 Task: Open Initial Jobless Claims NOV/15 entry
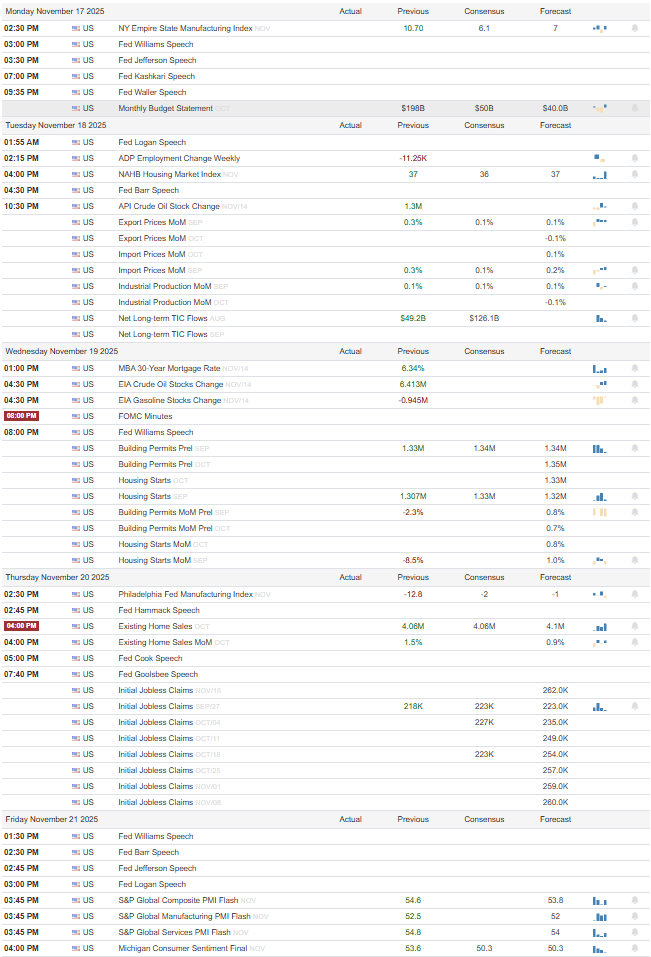156,690
